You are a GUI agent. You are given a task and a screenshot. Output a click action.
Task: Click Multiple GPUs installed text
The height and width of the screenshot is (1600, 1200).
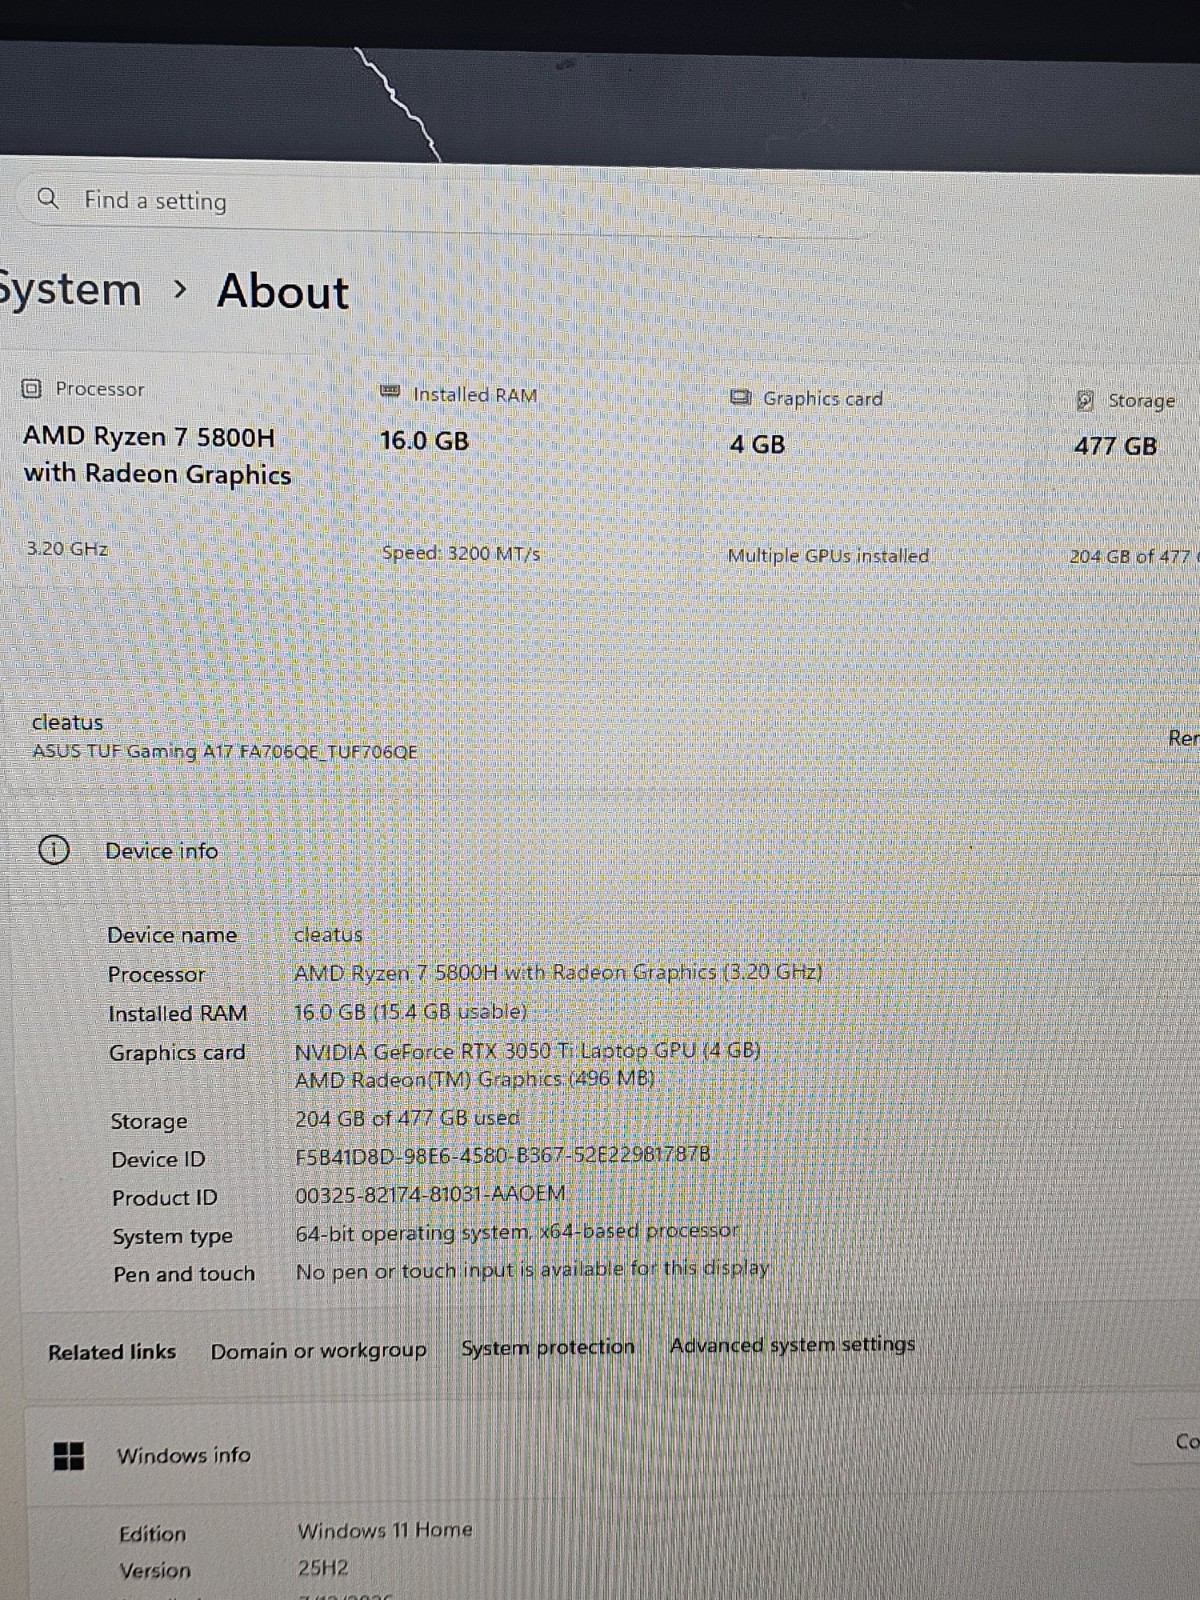(x=828, y=556)
